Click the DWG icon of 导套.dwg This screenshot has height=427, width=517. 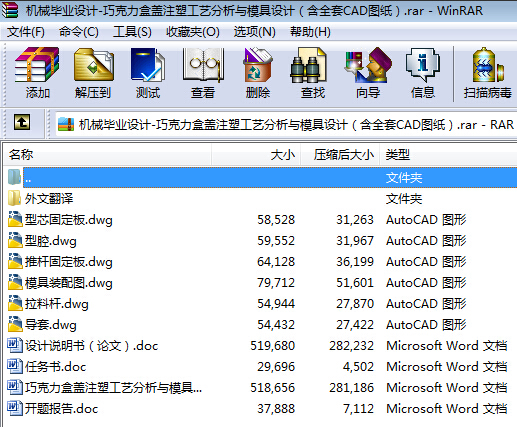click(15, 324)
